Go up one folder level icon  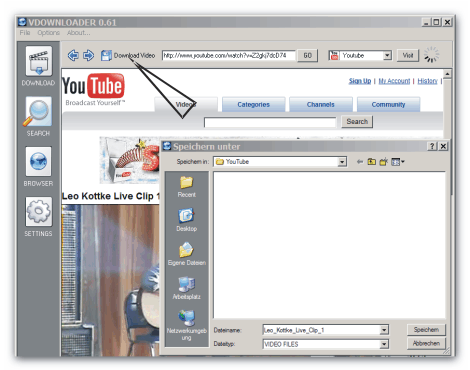(x=371, y=162)
